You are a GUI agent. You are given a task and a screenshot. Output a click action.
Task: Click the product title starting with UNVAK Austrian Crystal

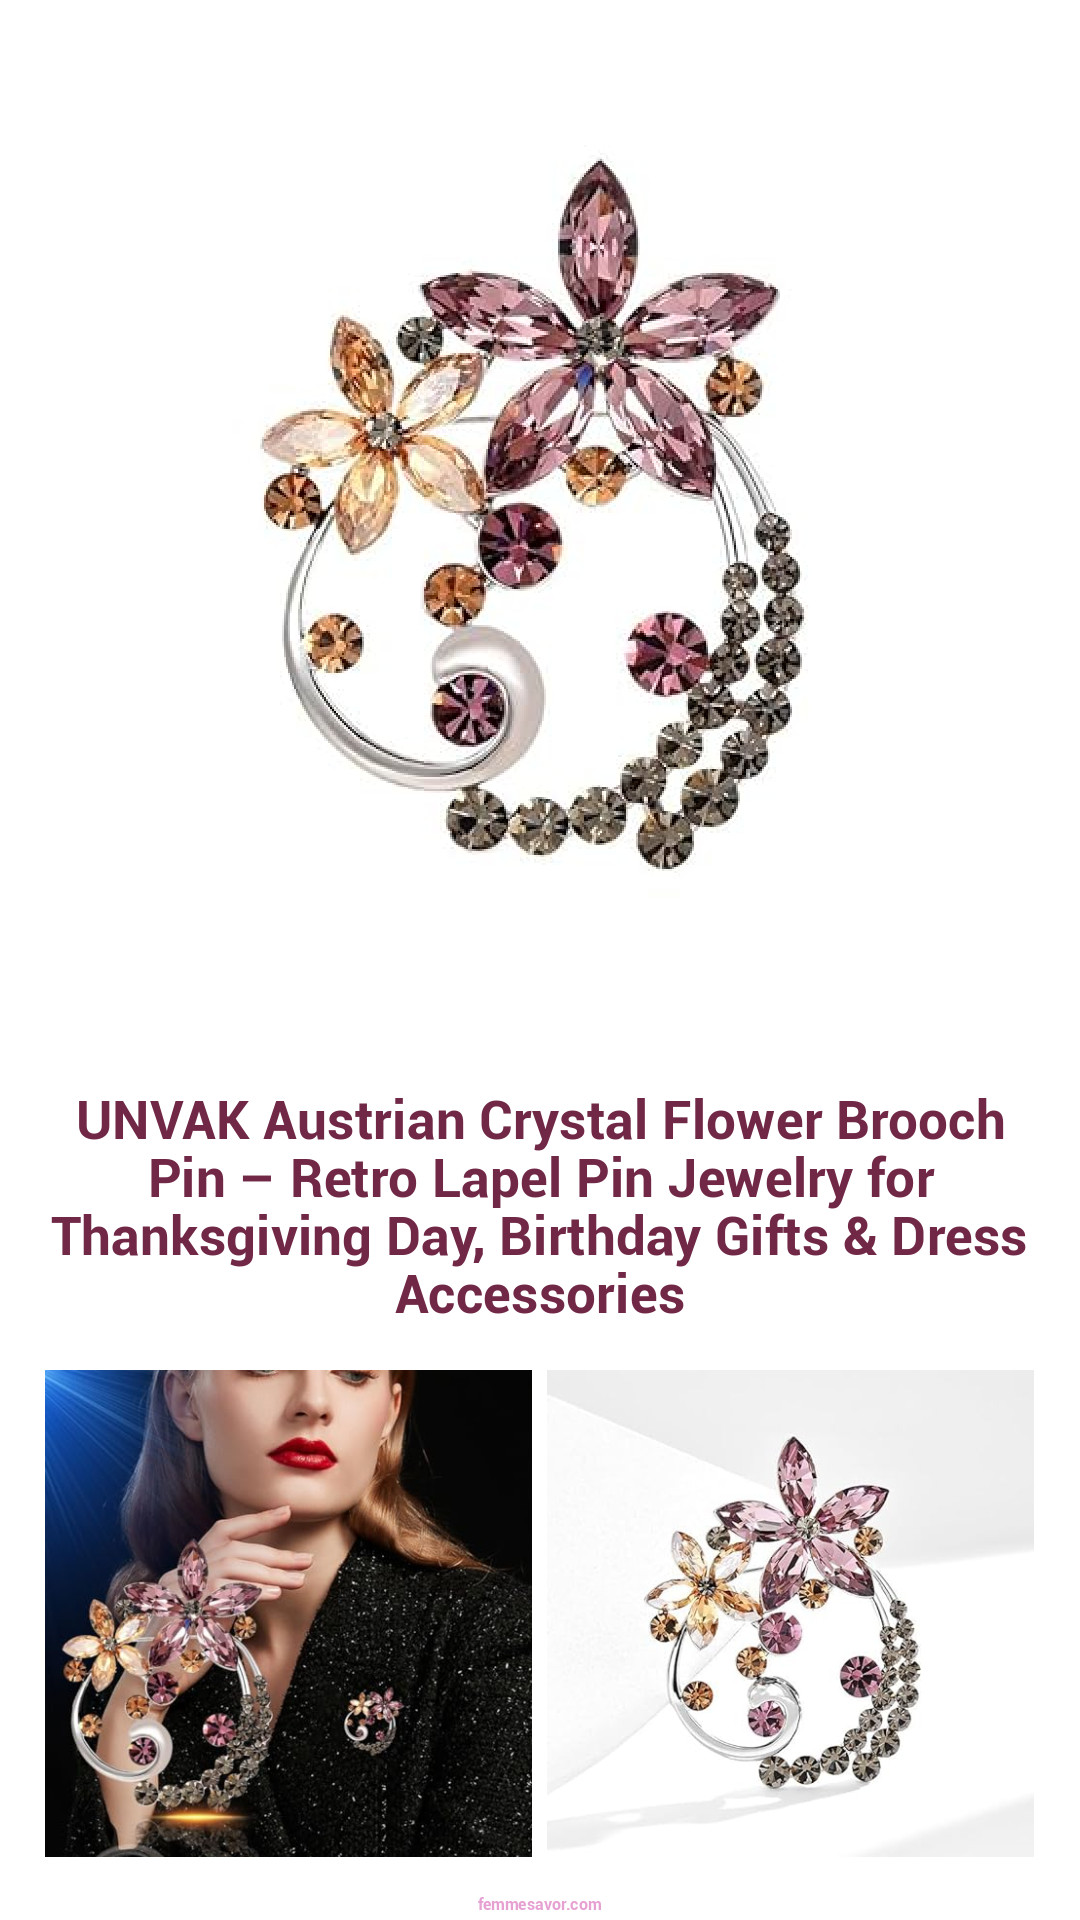[x=540, y=1207]
